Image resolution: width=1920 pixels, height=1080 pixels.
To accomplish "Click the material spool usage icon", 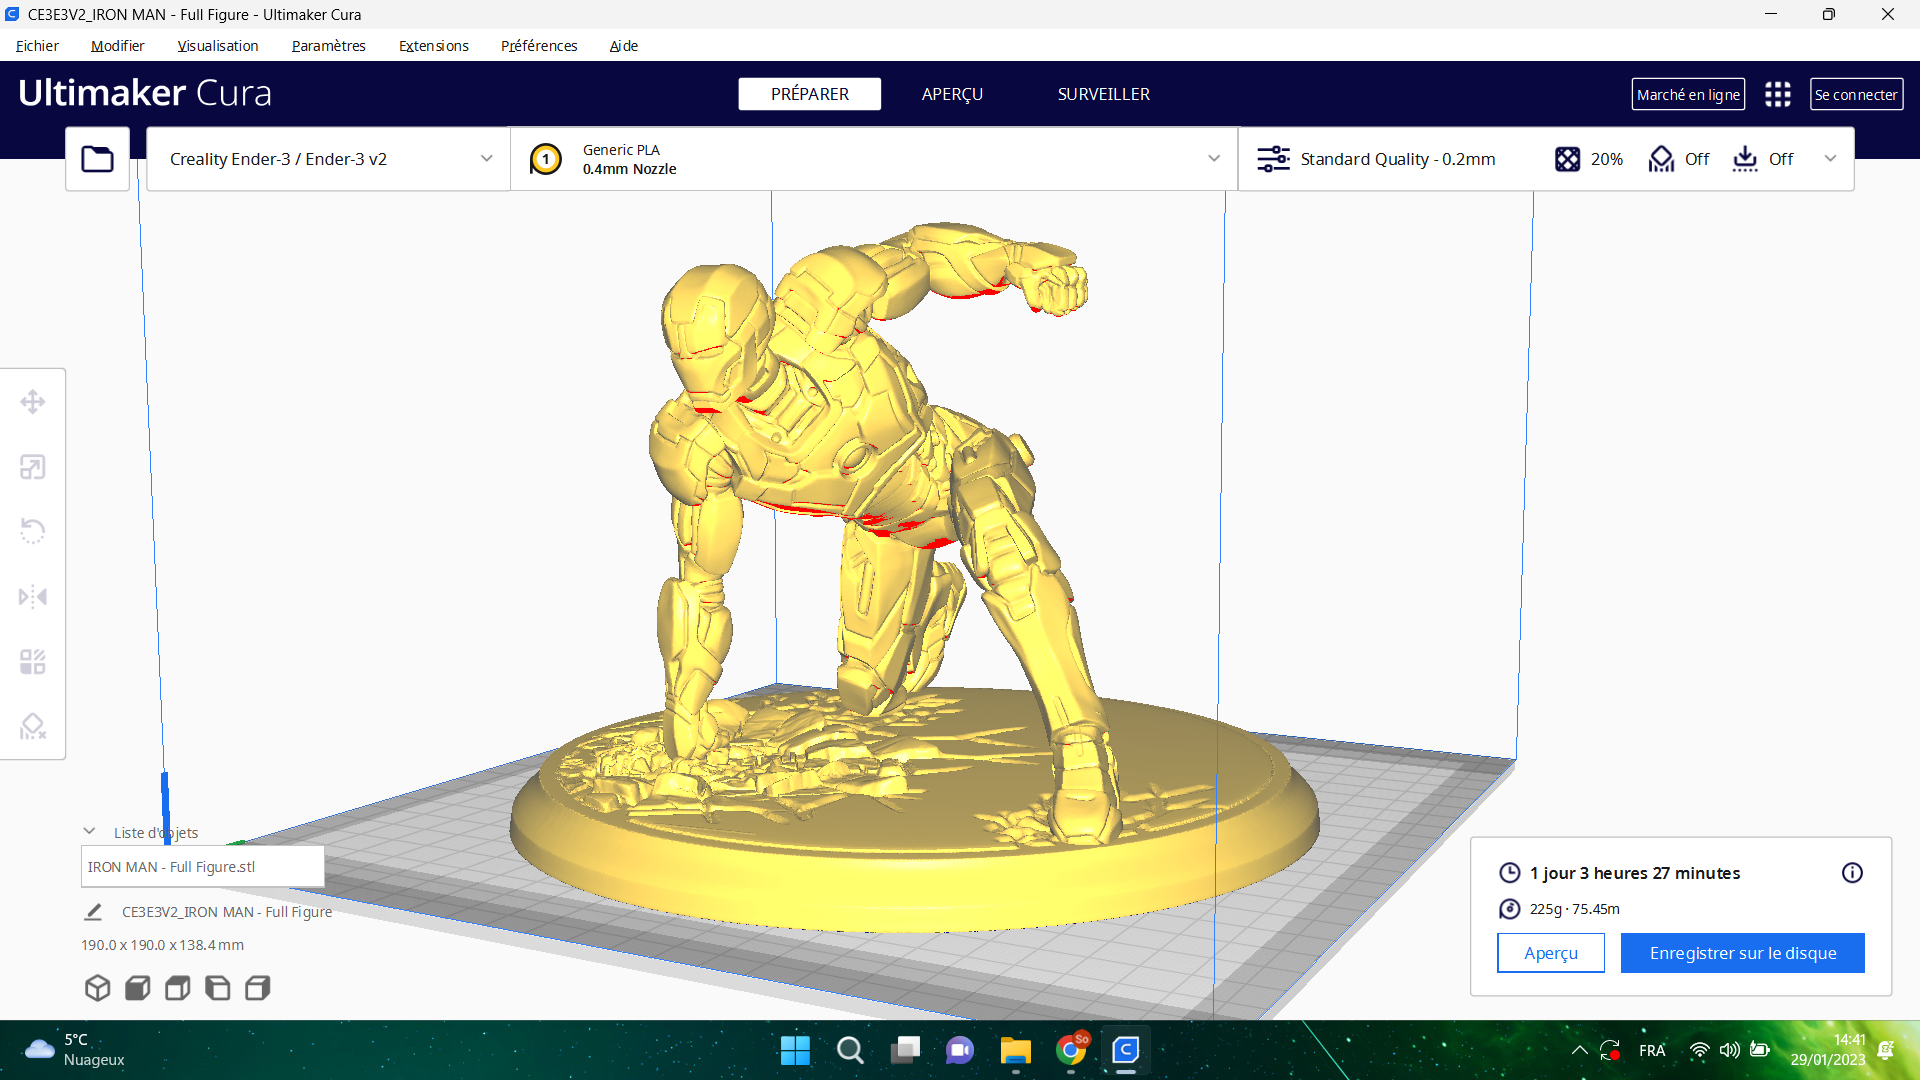I will tap(1510, 909).
